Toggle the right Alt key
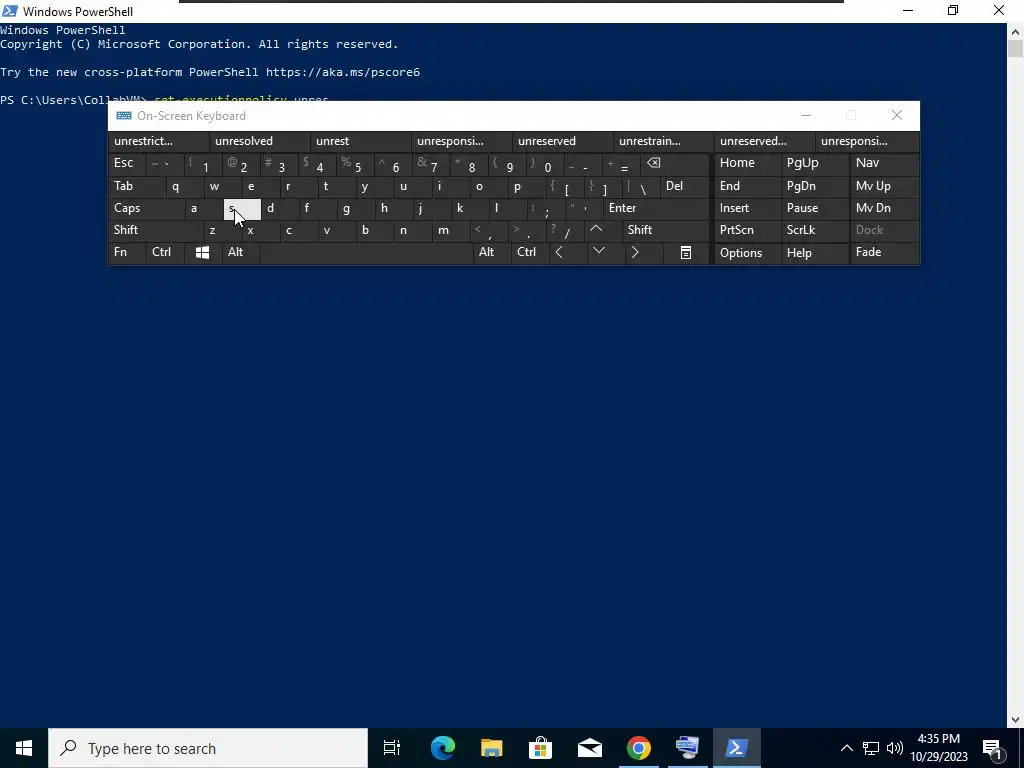The height and width of the screenshot is (768, 1024). coord(491,252)
